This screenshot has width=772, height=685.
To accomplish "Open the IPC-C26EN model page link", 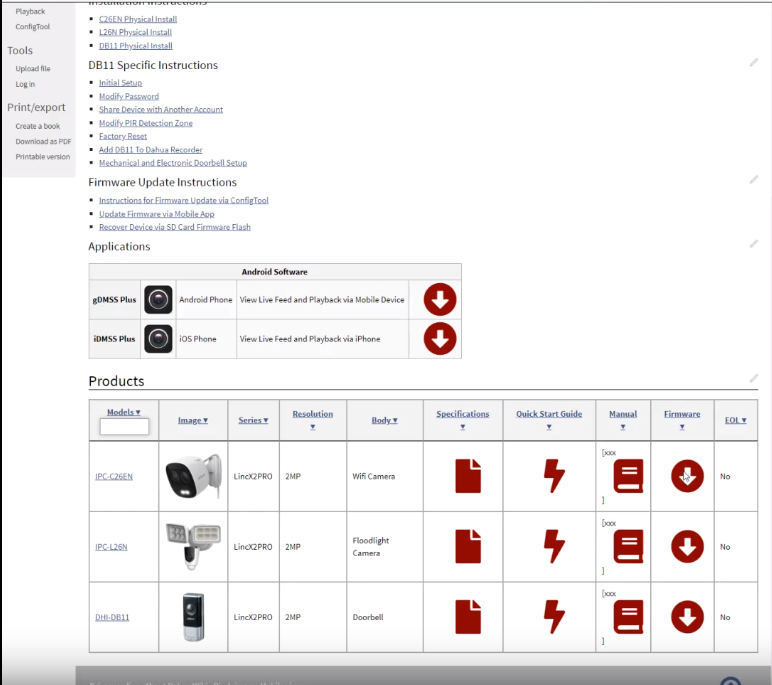I will 114,477.
